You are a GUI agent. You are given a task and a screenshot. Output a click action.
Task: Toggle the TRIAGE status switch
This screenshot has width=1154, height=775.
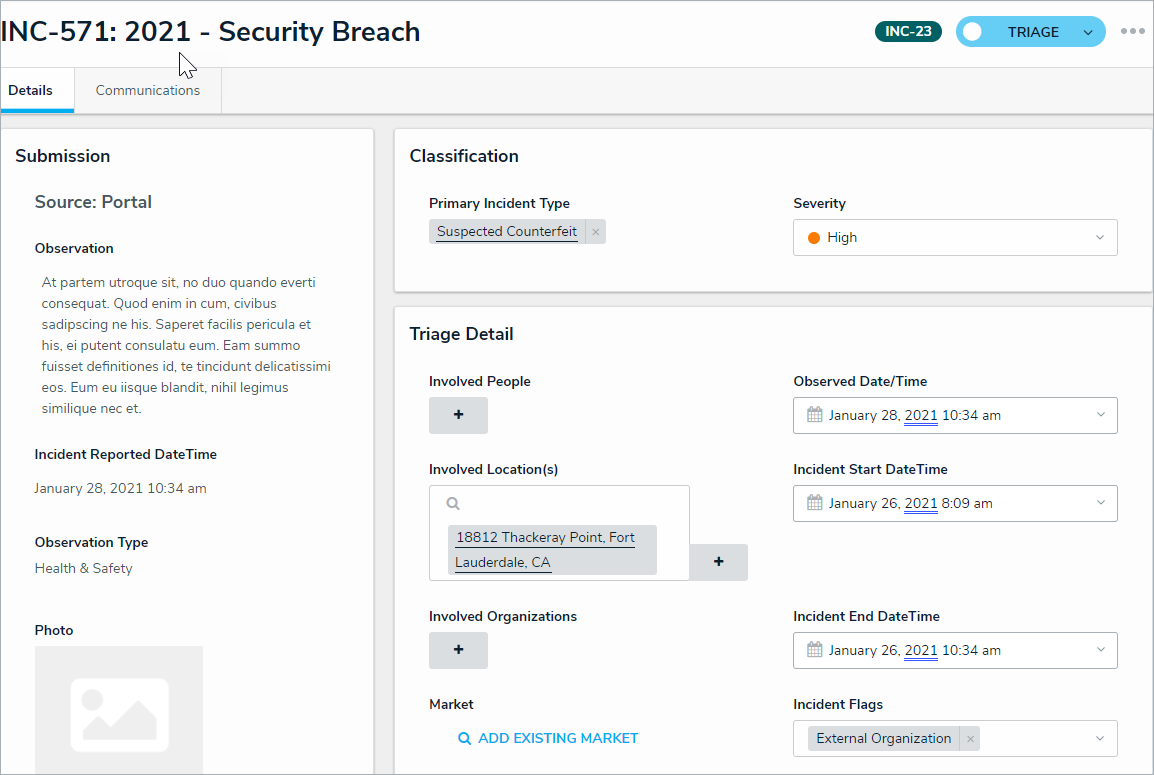[x=973, y=32]
